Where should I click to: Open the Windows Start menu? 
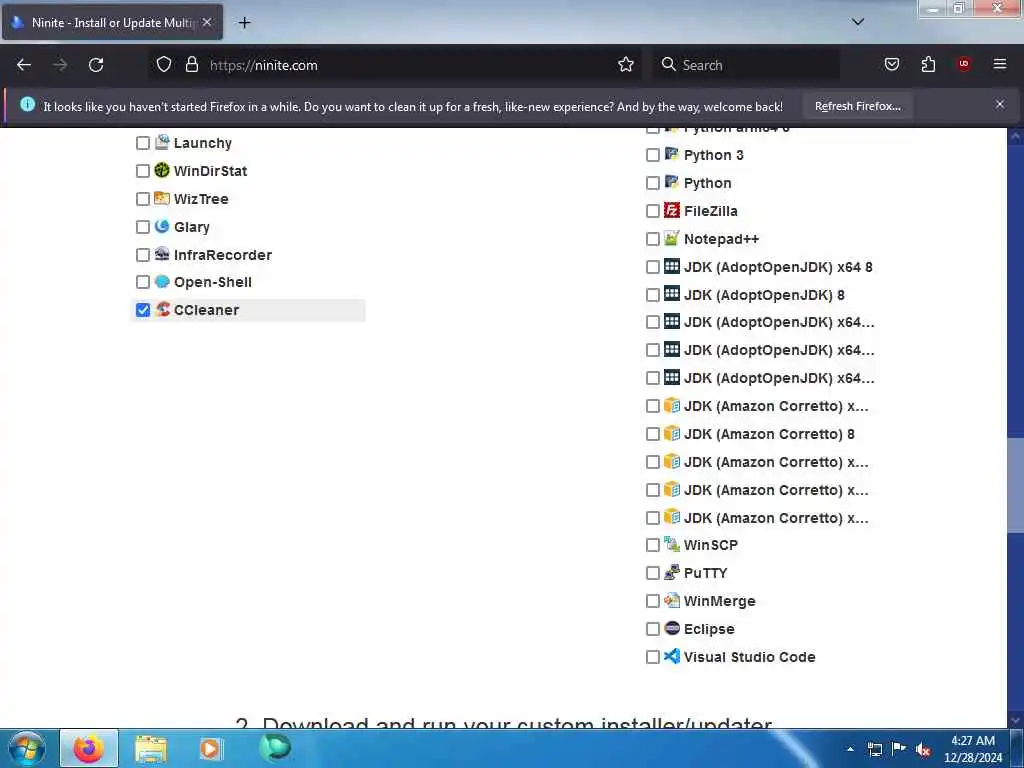(x=26, y=748)
